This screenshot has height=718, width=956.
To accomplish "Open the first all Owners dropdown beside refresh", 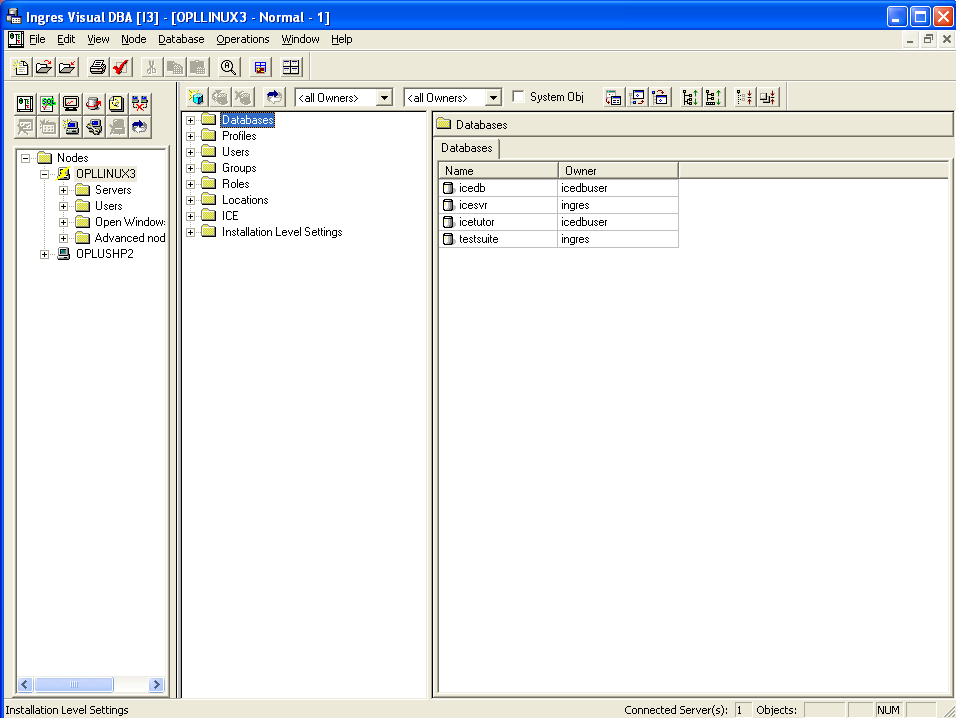I will coord(385,98).
